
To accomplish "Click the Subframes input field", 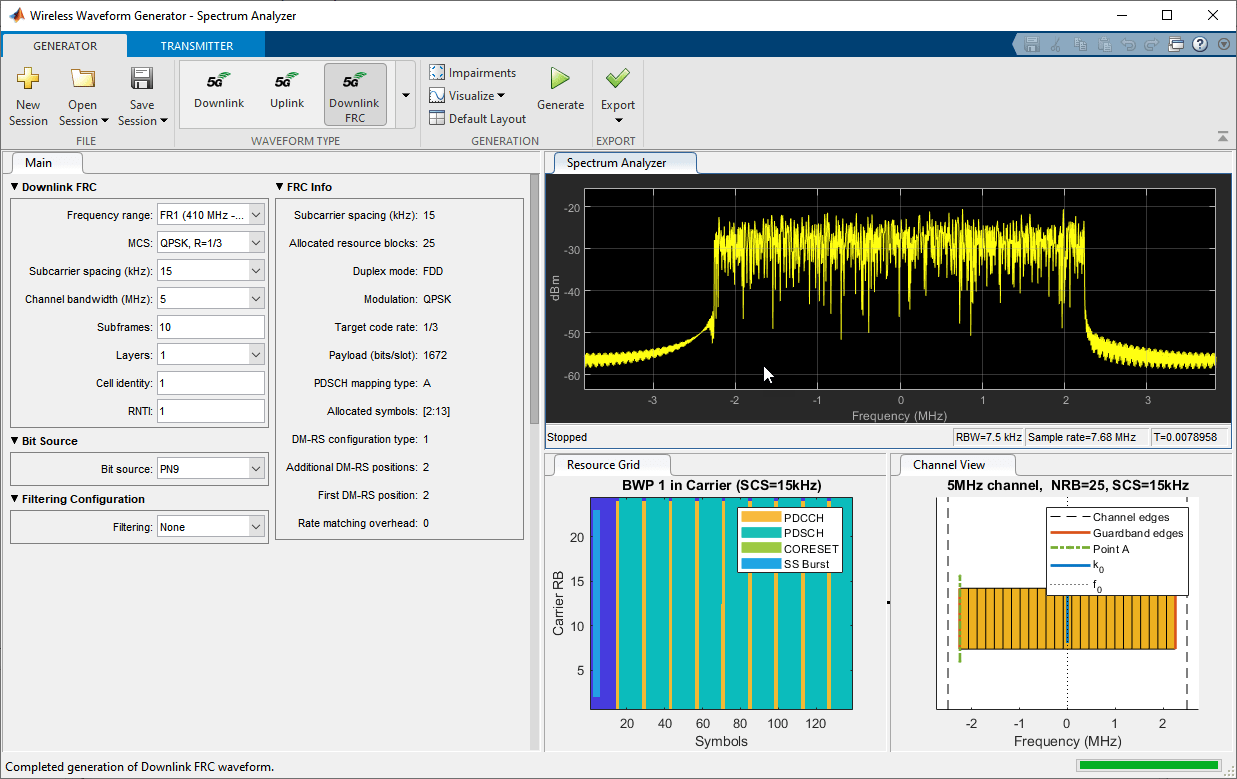I will (210, 327).
